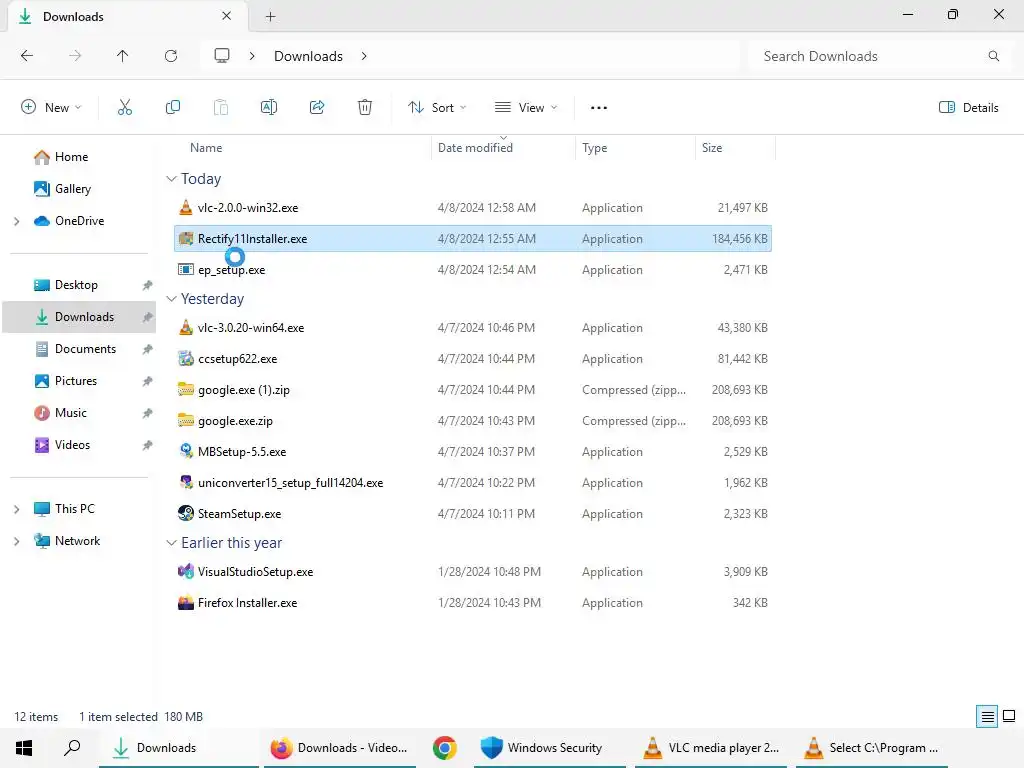Switch to details list view icon in status bar
This screenshot has width=1024, height=768.
[x=987, y=717]
